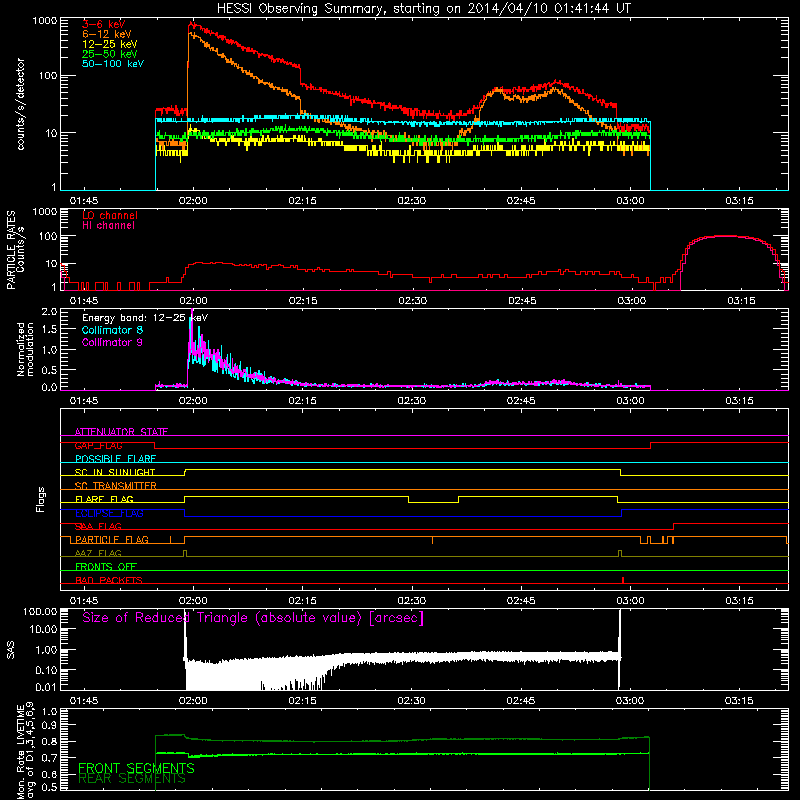The width and height of the screenshot is (800, 800).
Task: Click the 'PARTICLE RATES Counts/s' axis label
Action: pyautogui.click(x=15, y=250)
